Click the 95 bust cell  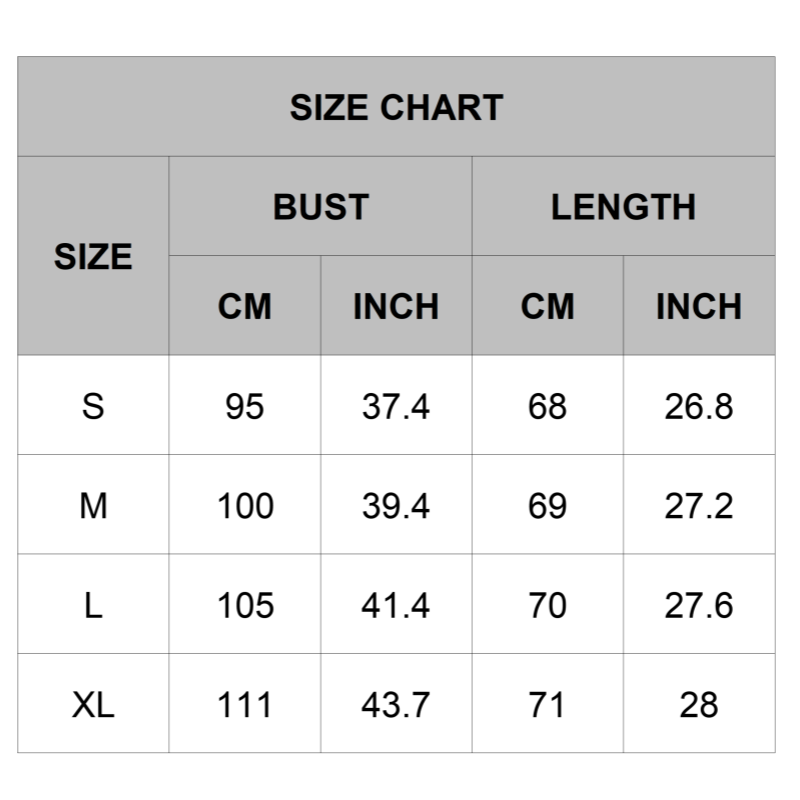[x=245, y=406]
